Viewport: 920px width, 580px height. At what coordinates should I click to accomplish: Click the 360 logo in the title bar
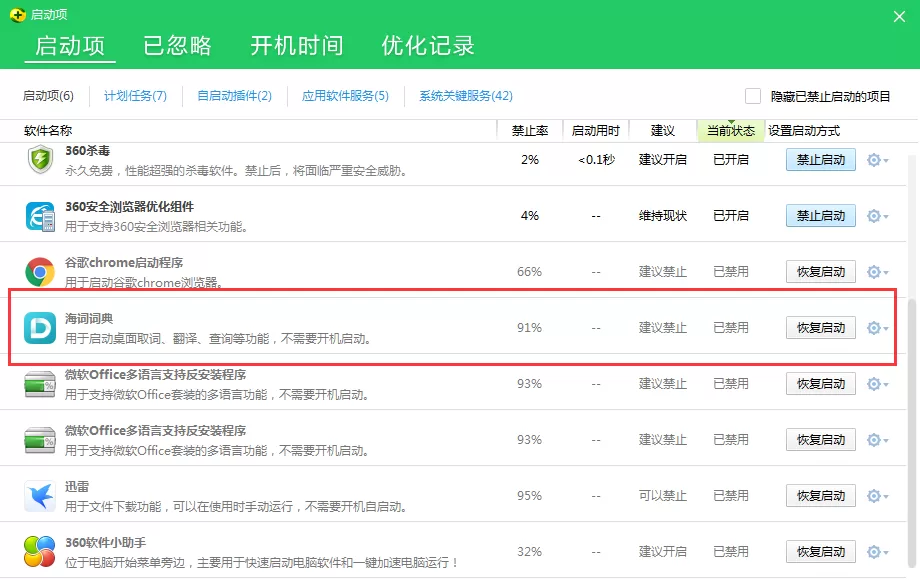pos(18,15)
